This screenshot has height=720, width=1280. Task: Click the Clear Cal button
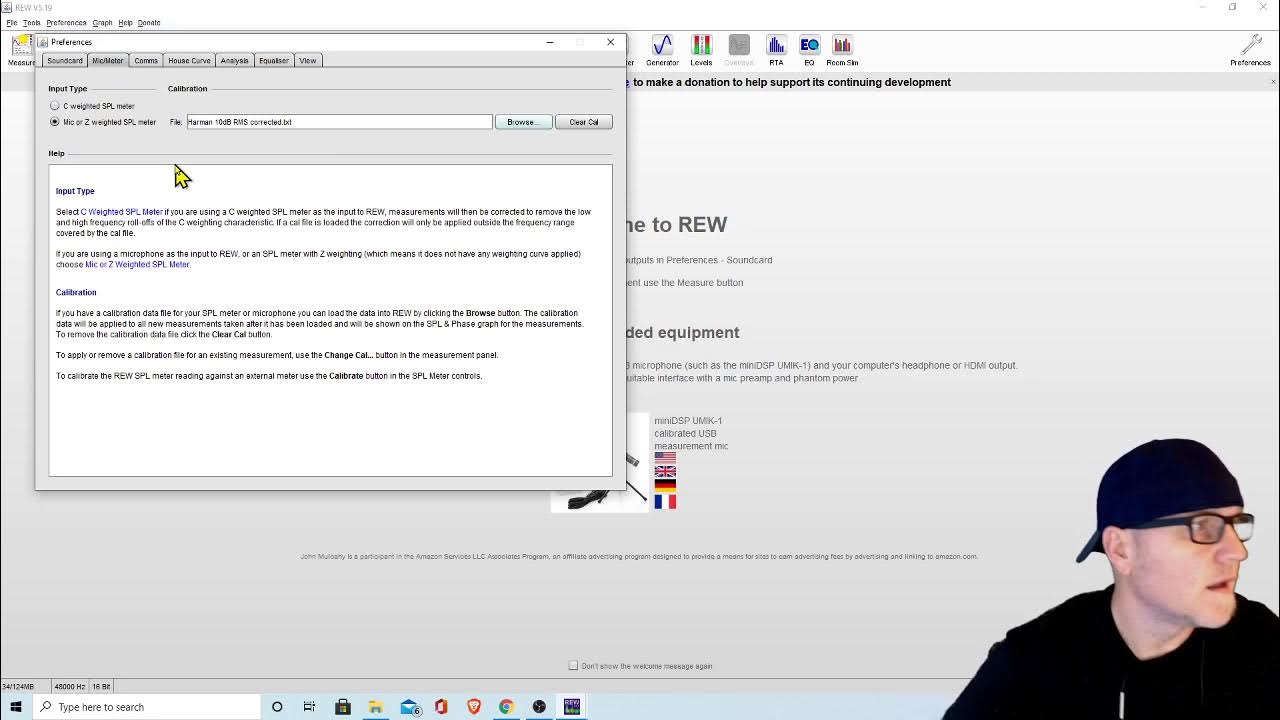pos(584,122)
